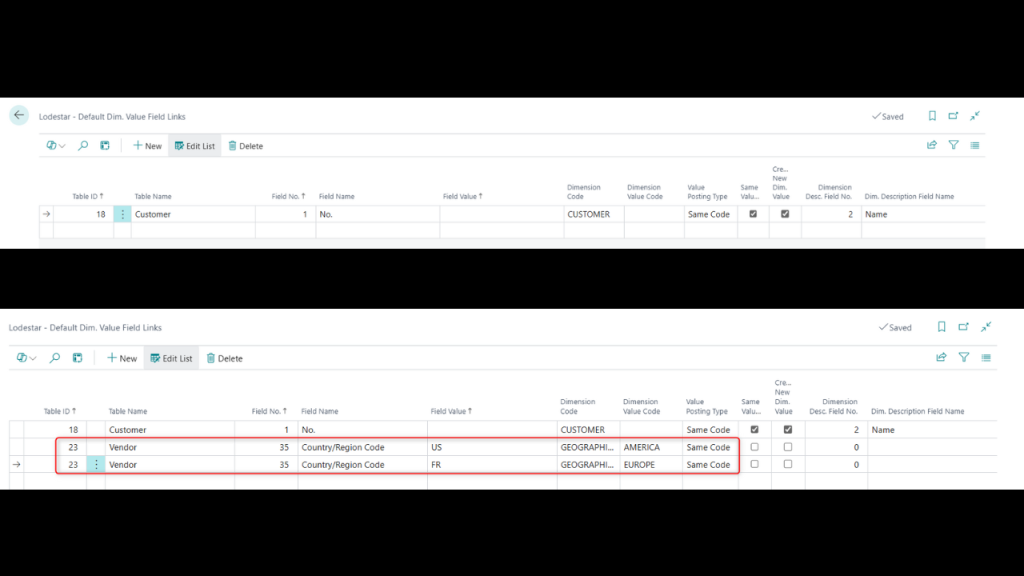Click the back arrow next to Lodestar title
Image resolution: width=1024 pixels, height=576 pixels.
(x=19, y=116)
